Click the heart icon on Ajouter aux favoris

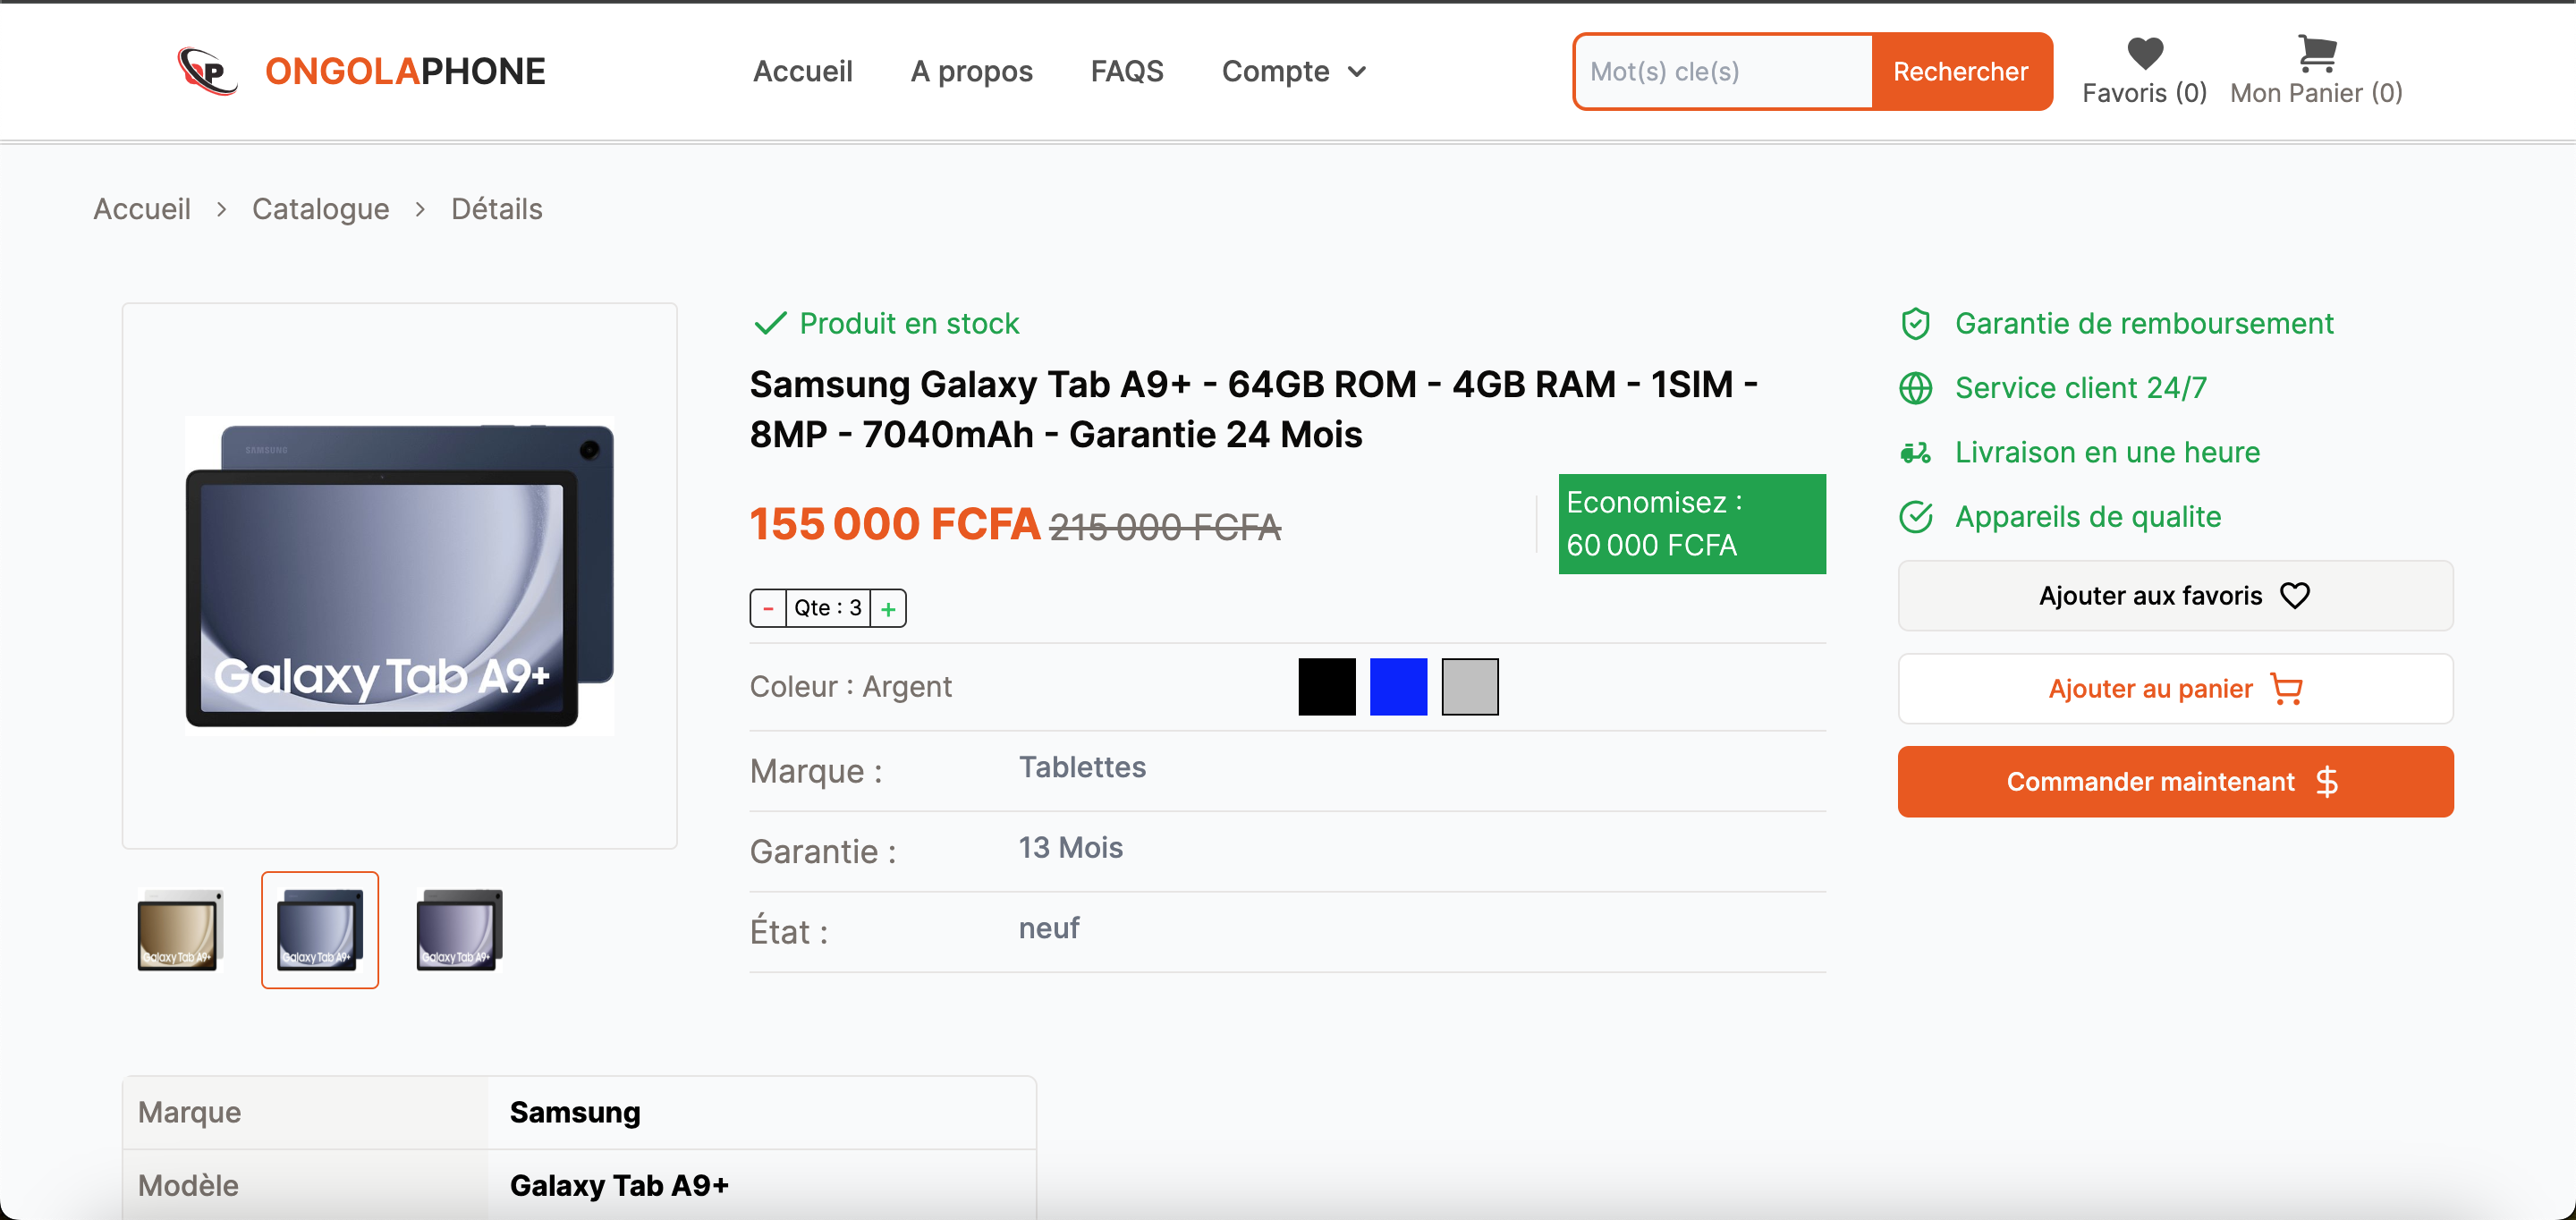pyautogui.click(x=2295, y=596)
